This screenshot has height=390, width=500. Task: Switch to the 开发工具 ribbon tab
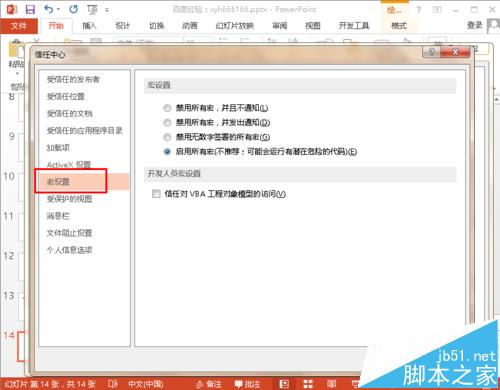[354, 26]
